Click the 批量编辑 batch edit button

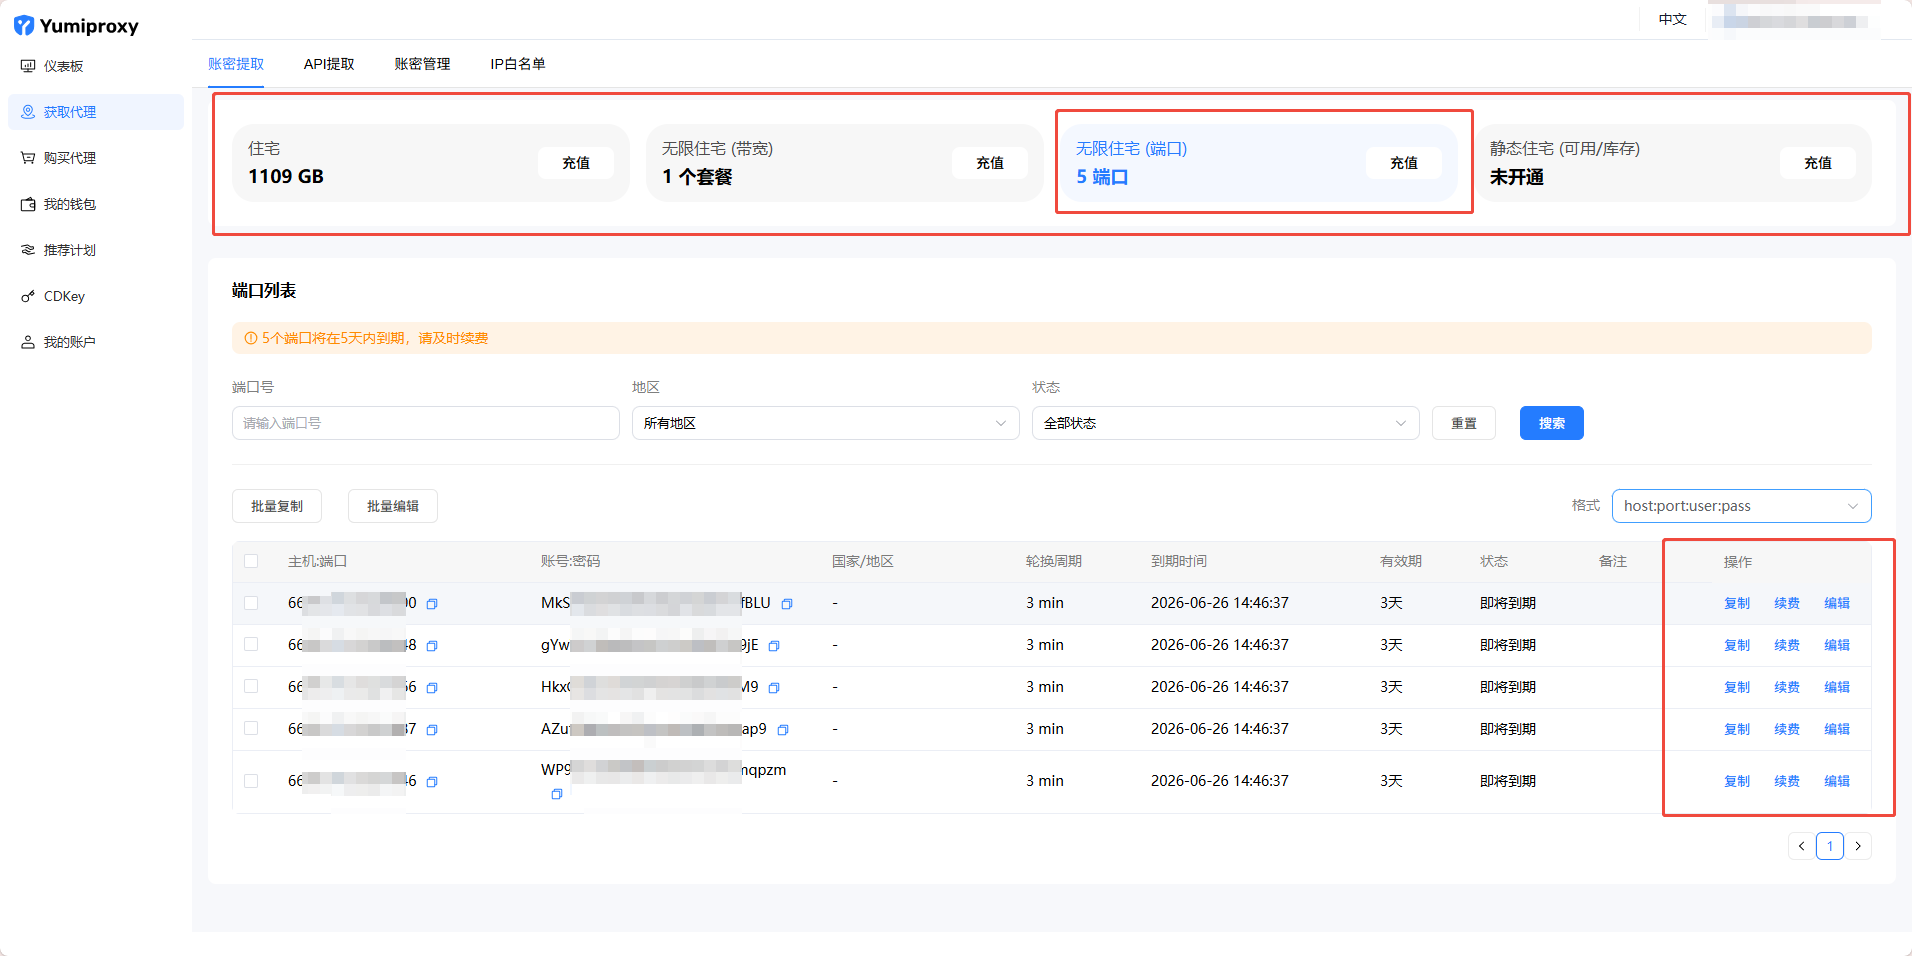pyautogui.click(x=393, y=506)
